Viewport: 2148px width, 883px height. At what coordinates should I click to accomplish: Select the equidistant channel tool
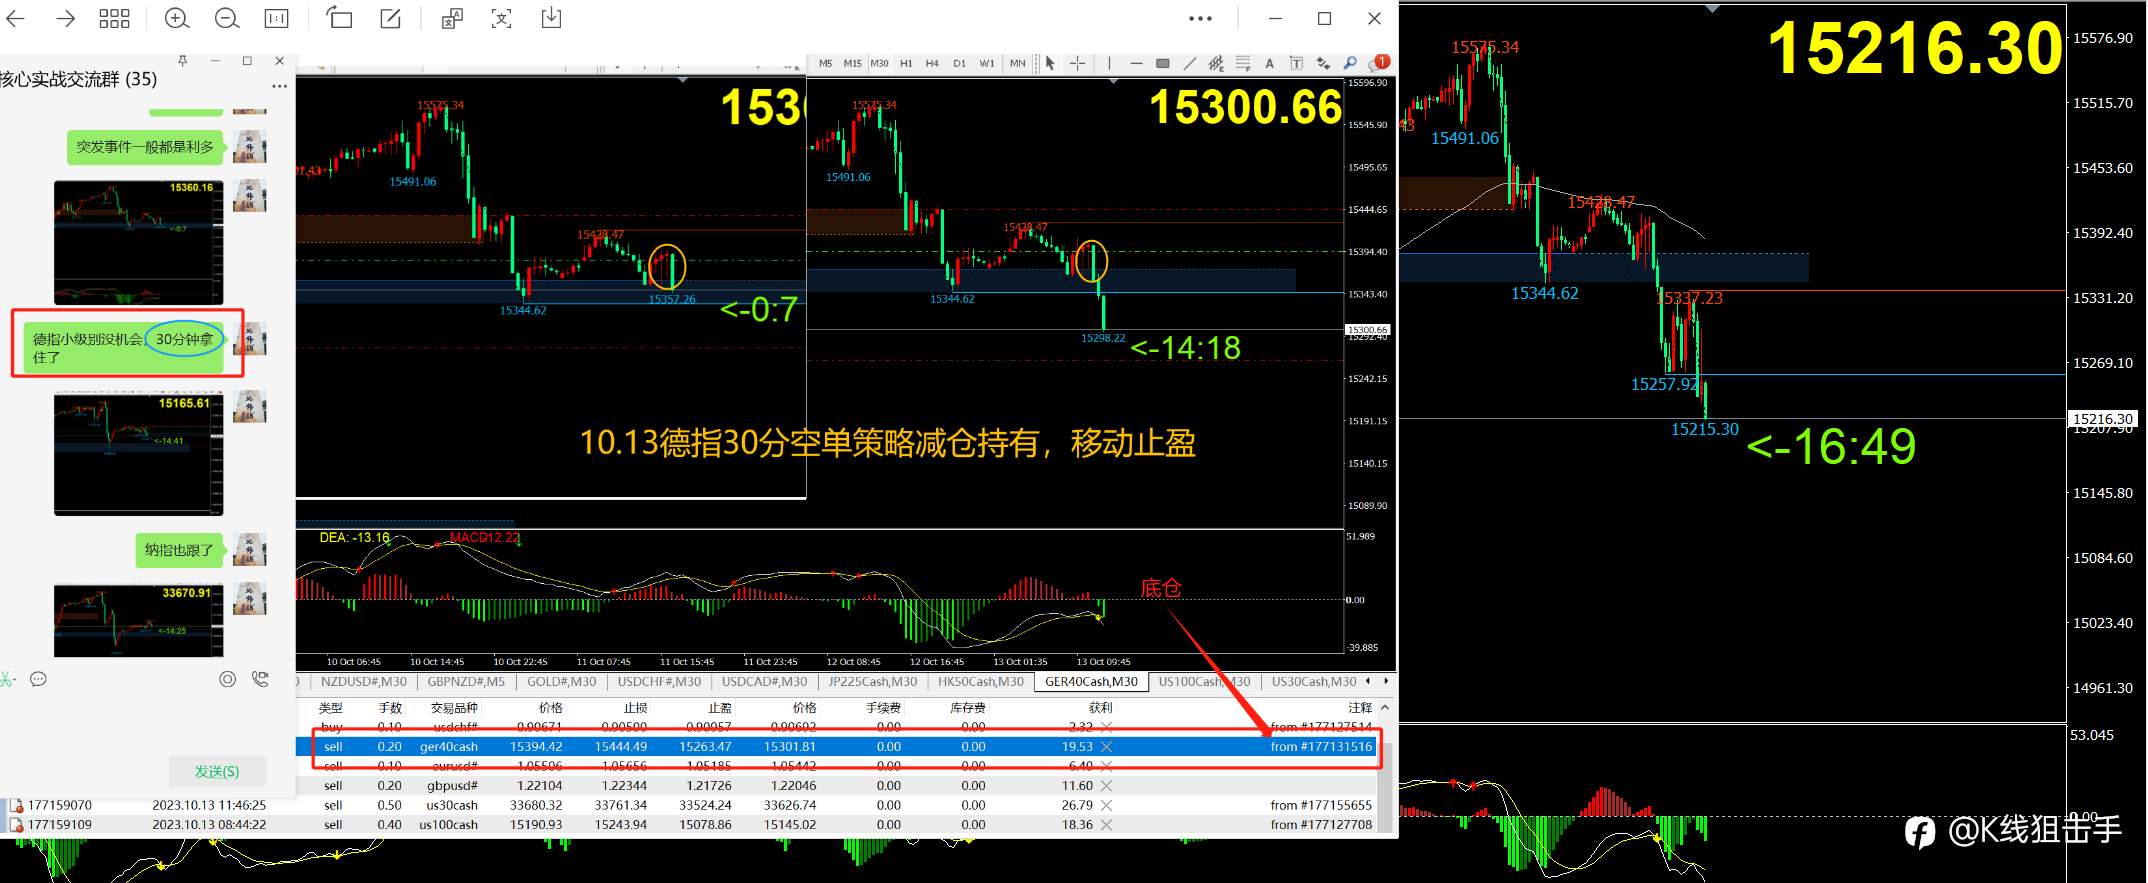1216,63
